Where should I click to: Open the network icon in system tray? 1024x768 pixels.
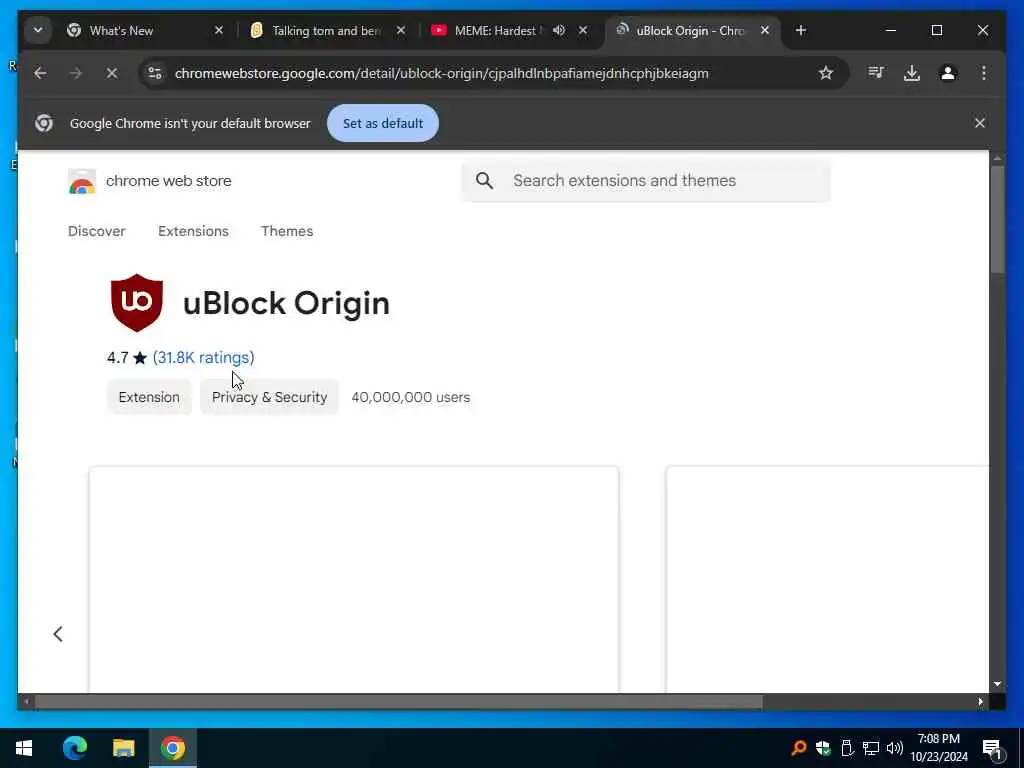point(871,748)
